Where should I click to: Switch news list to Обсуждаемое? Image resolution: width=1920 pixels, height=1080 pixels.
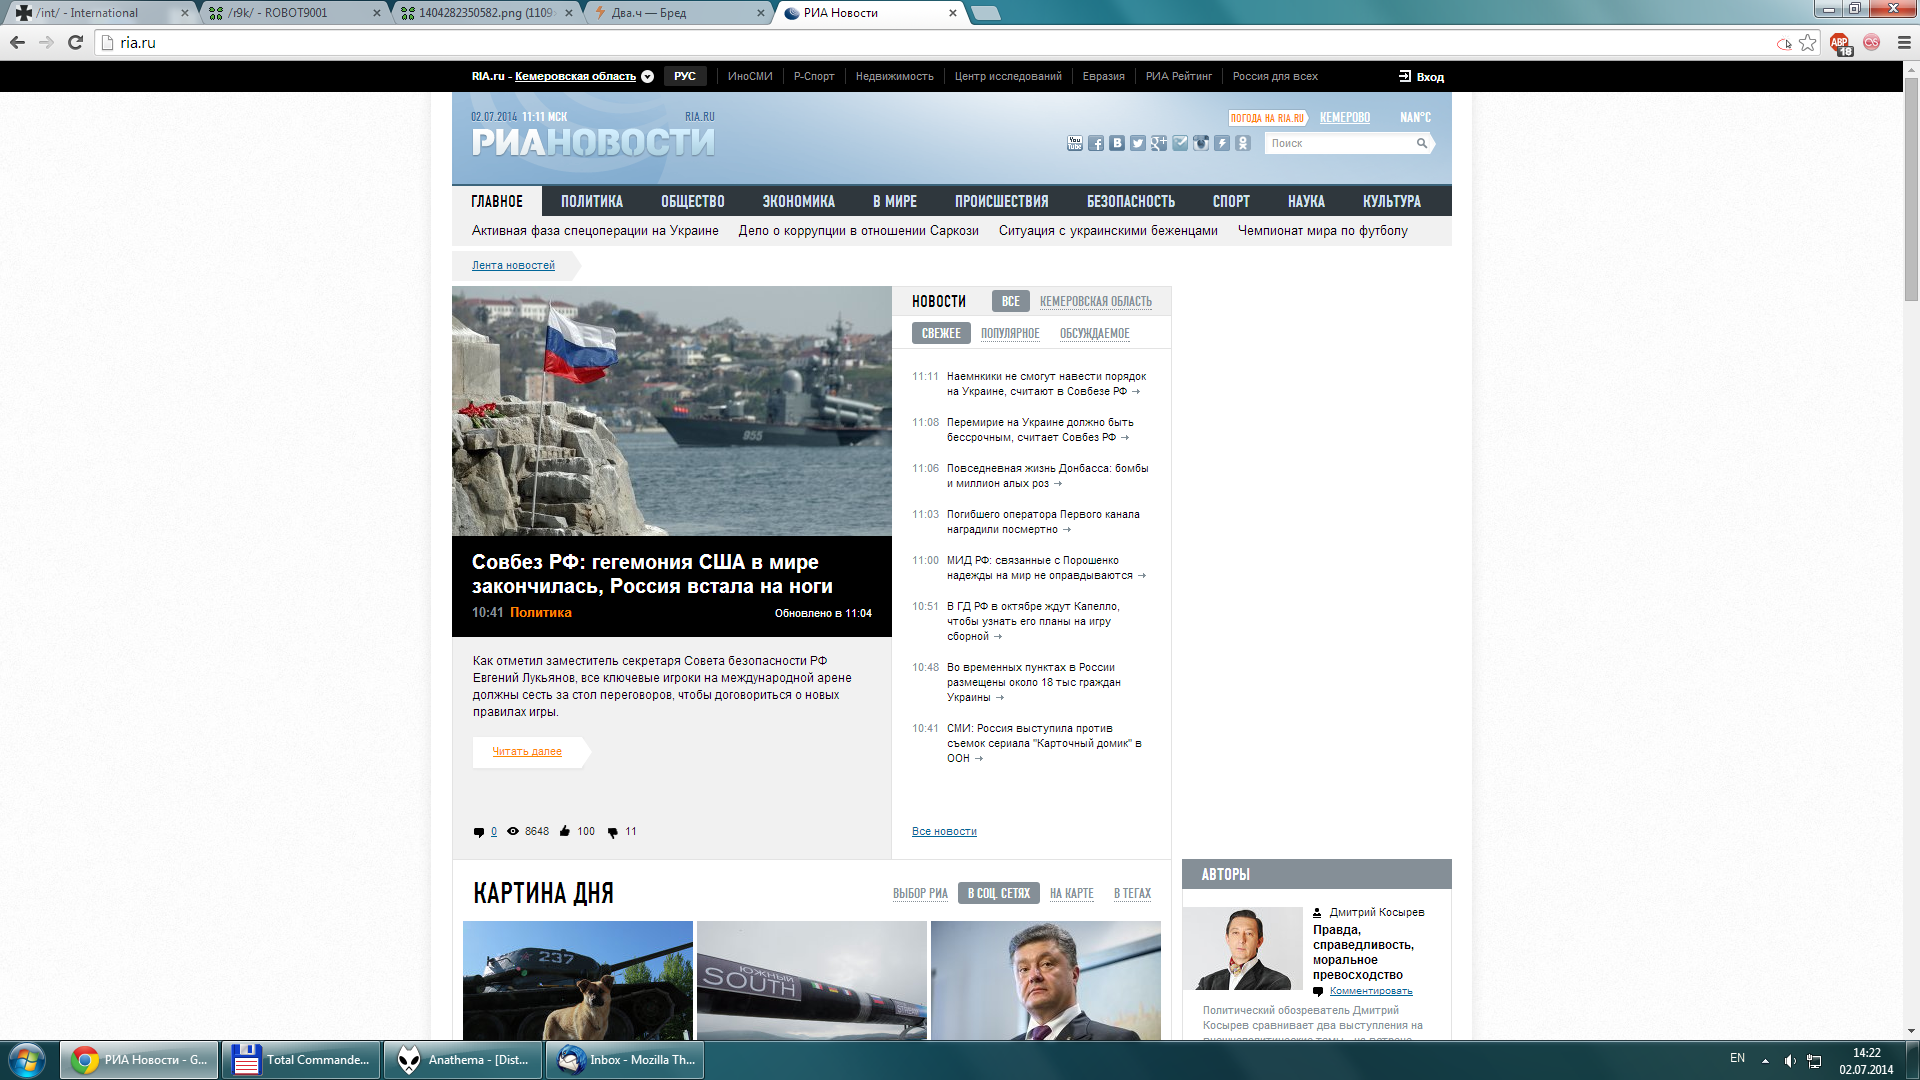pos(1094,334)
